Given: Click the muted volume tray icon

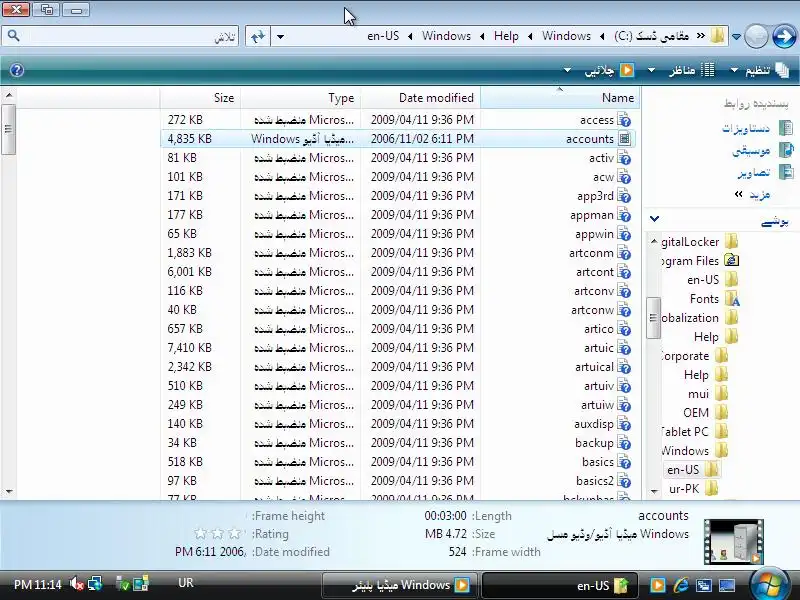Looking at the screenshot, I should (x=77, y=583).
